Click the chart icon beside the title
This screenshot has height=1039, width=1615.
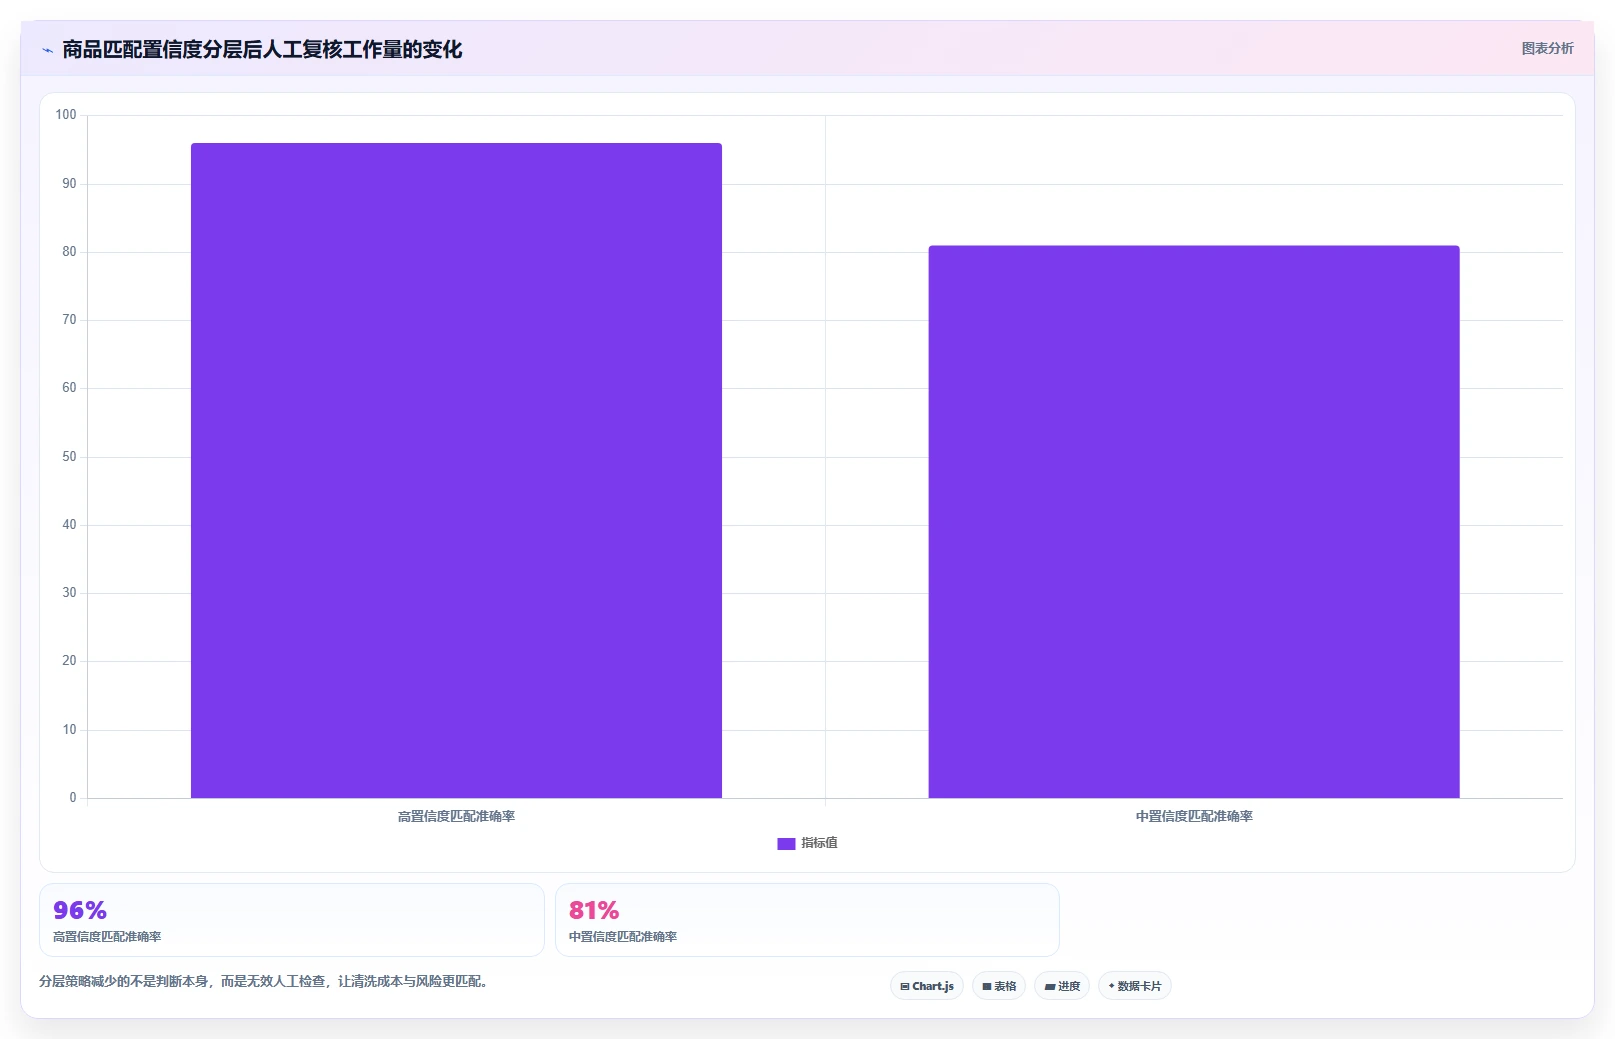(47, 50)
